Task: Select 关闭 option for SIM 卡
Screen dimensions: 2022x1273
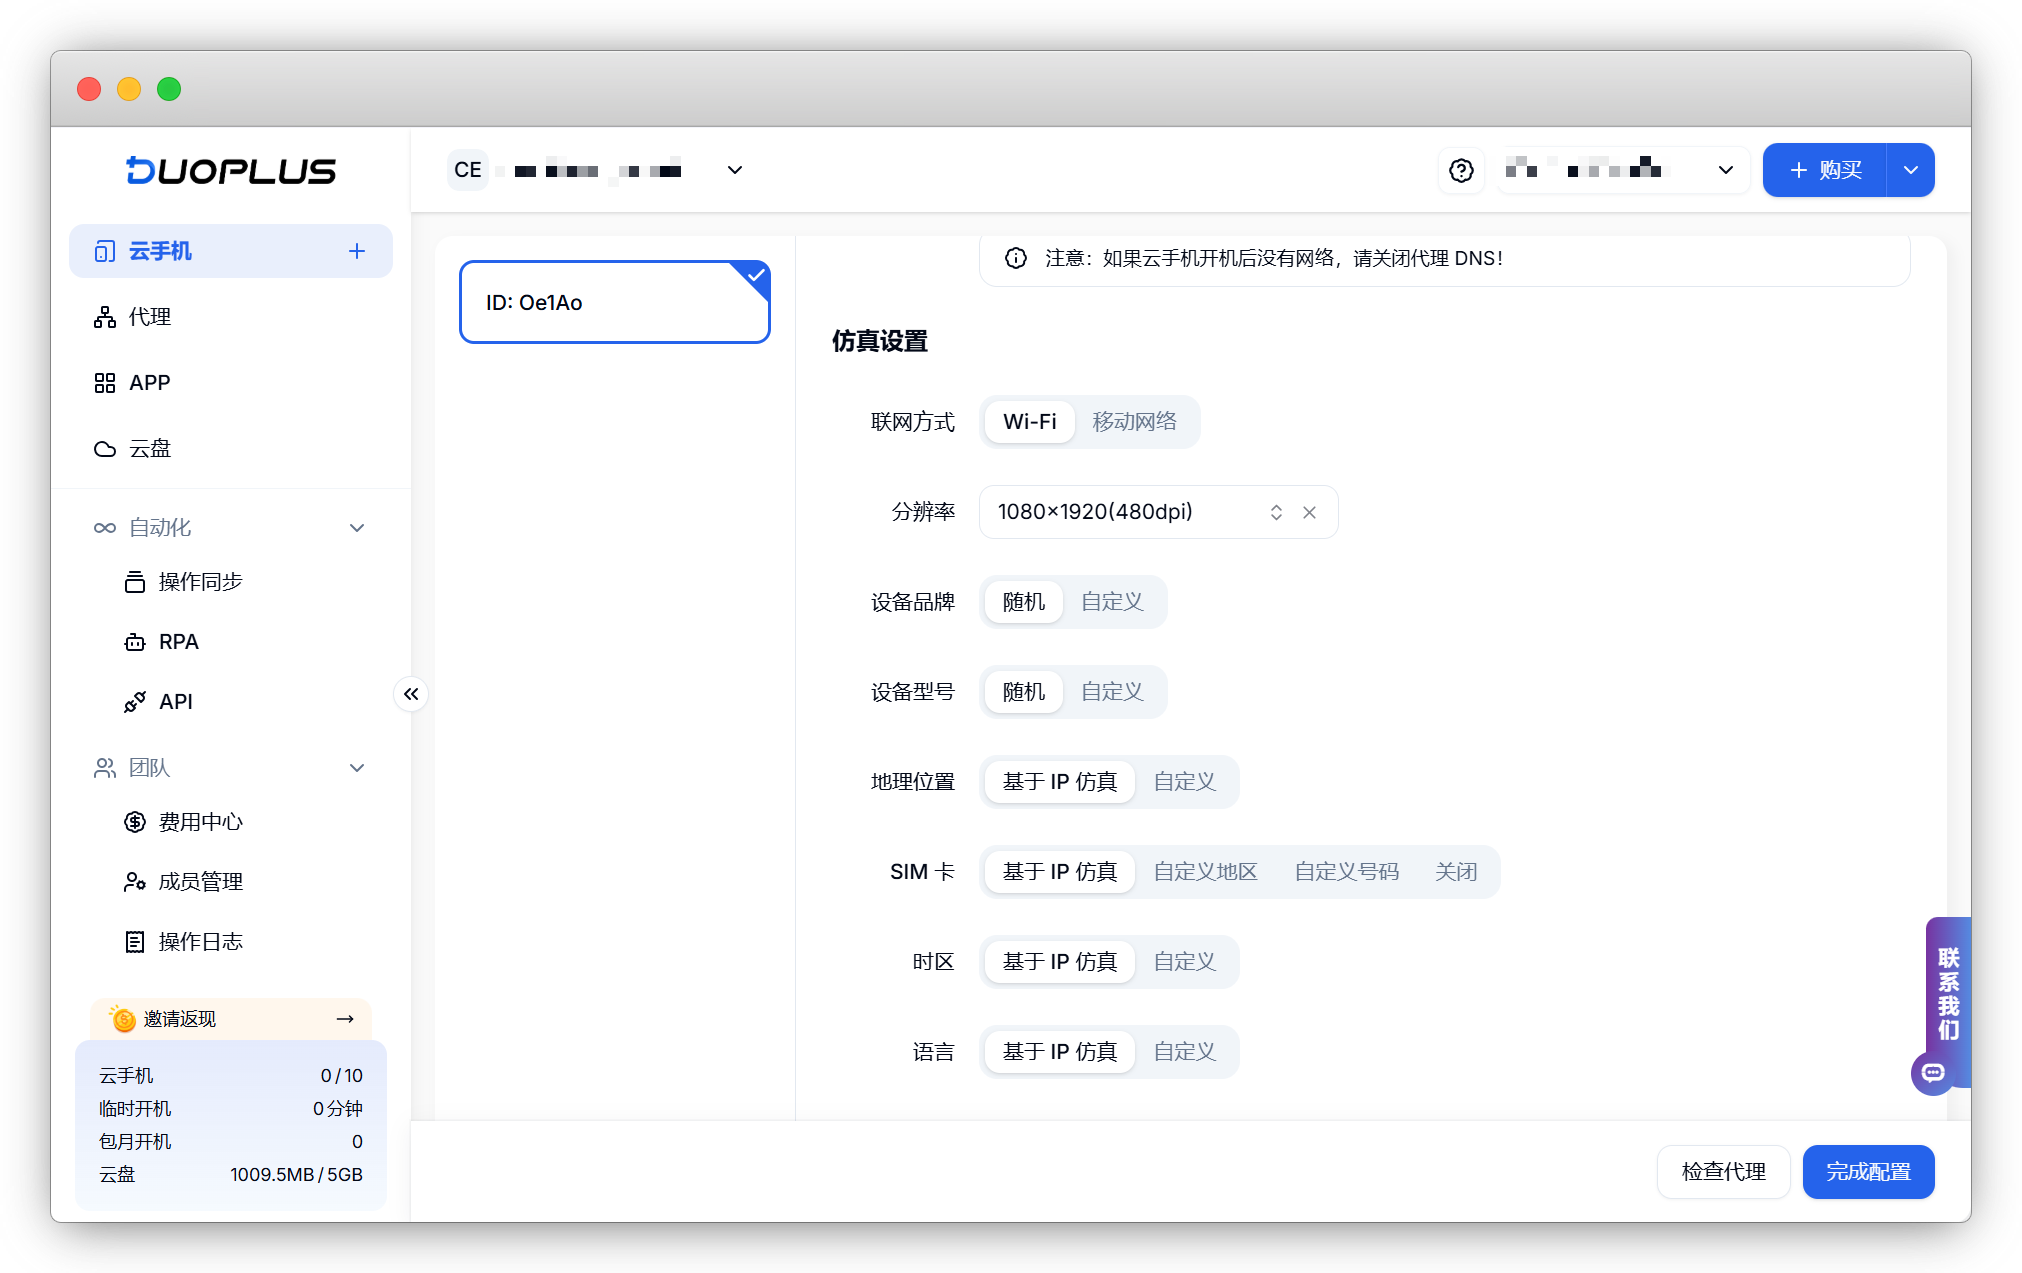Action: click(1455, 872)
